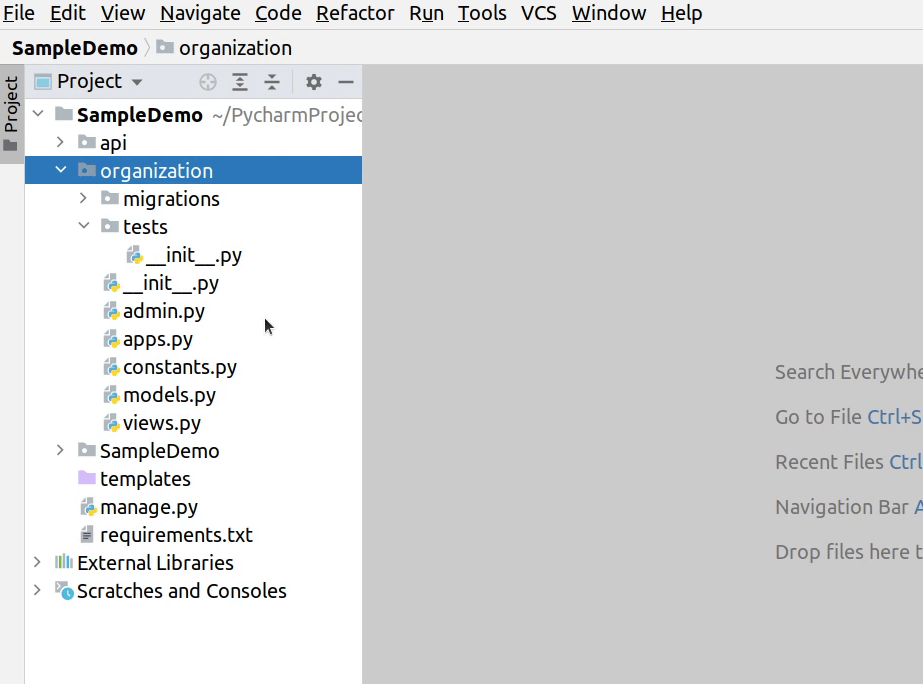
Task: Click organization in the breadcrumb bar
Action: pos(235,47)
